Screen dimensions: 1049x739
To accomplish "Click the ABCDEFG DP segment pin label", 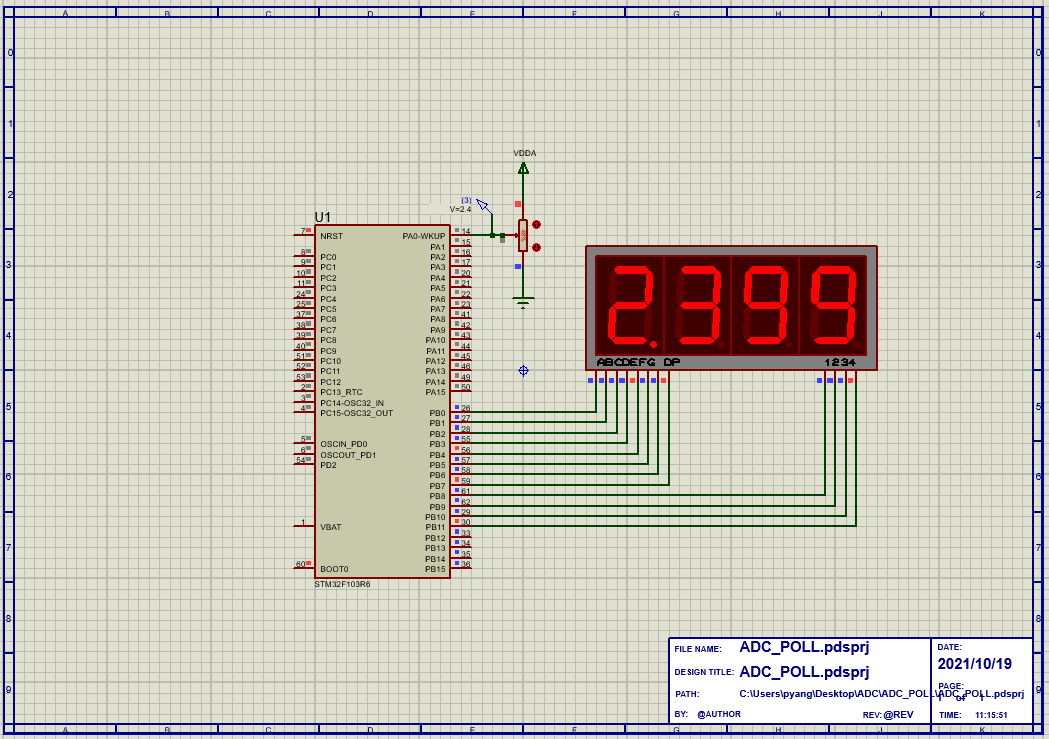I will point(638,362).
